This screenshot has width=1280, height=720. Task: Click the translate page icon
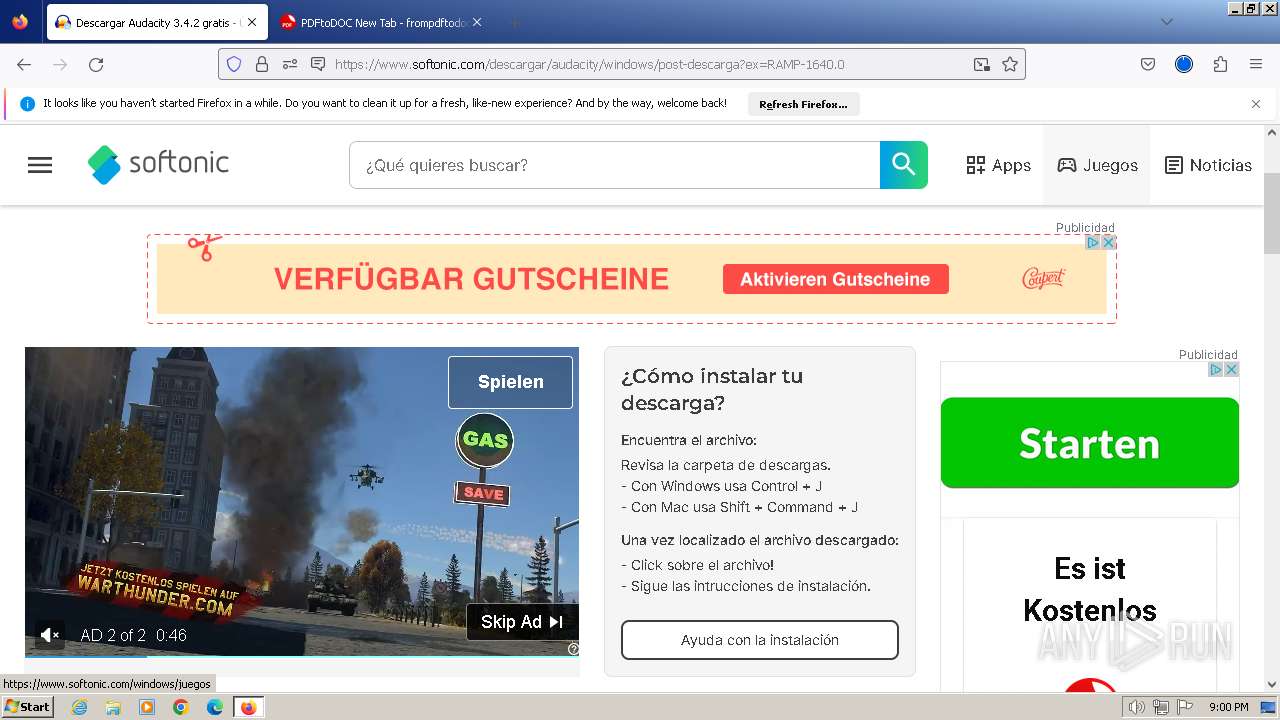tap(982, 64)
